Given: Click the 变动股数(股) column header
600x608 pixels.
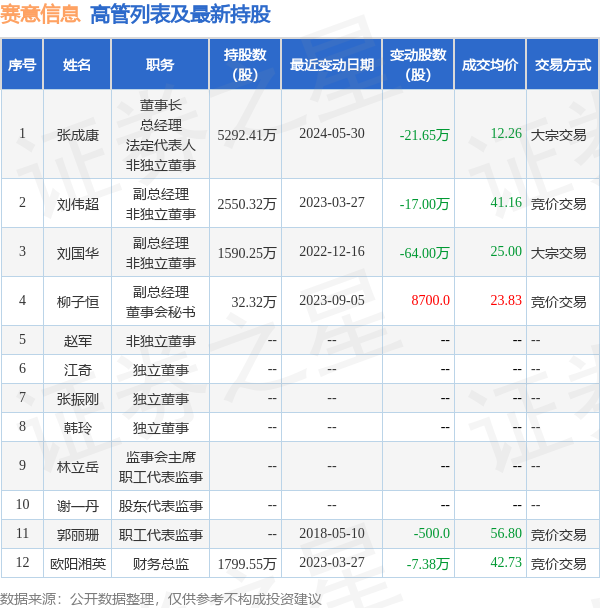Looking at the screenshot, I should (418, 64).
